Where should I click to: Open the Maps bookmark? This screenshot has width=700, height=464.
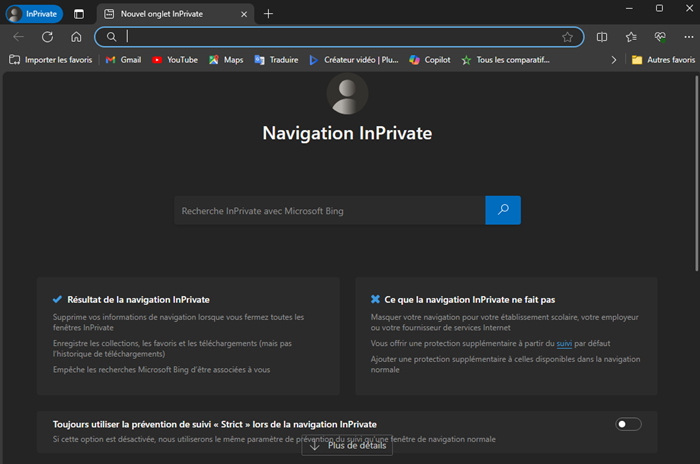226,60
